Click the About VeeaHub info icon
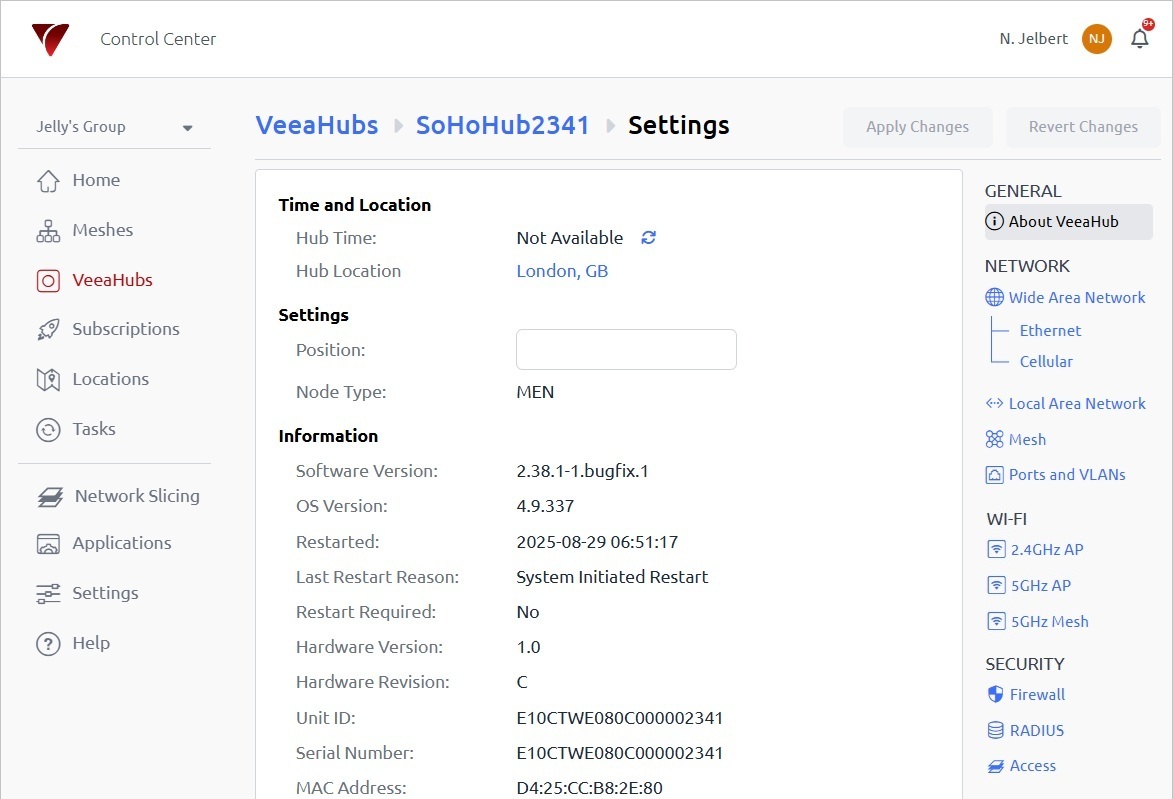Image resolution: width=1173 pixels, height=799 pixels. 994,221
